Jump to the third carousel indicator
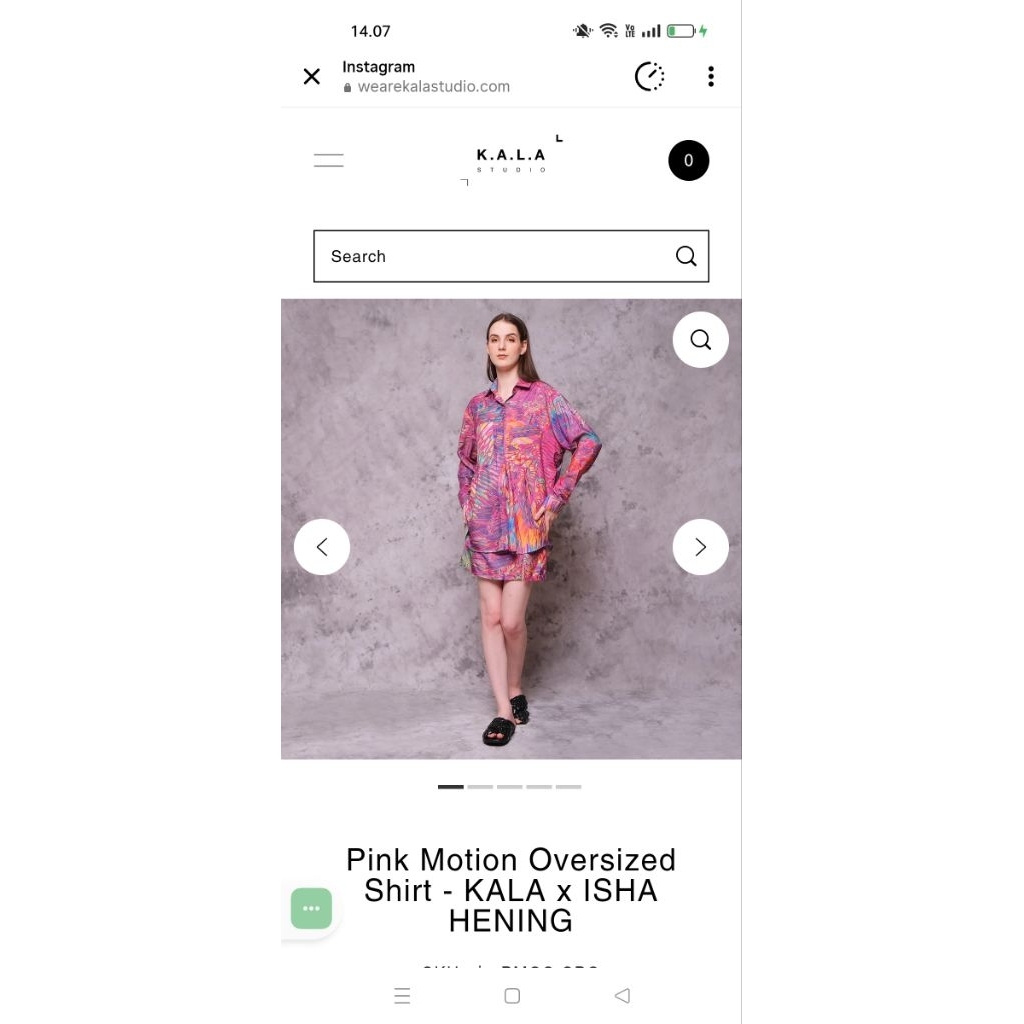This screenshot has width=1024, height=1024. click(510, 787)
